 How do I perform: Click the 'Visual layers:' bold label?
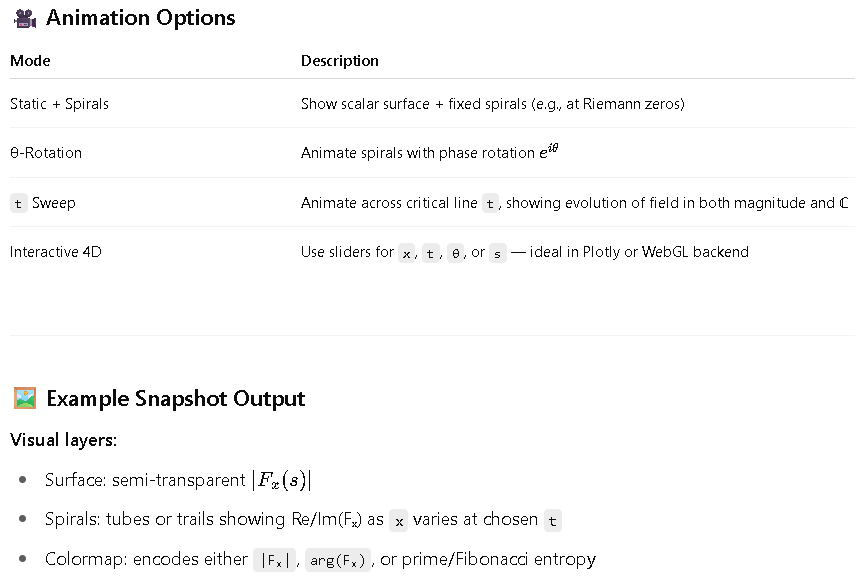64,440
